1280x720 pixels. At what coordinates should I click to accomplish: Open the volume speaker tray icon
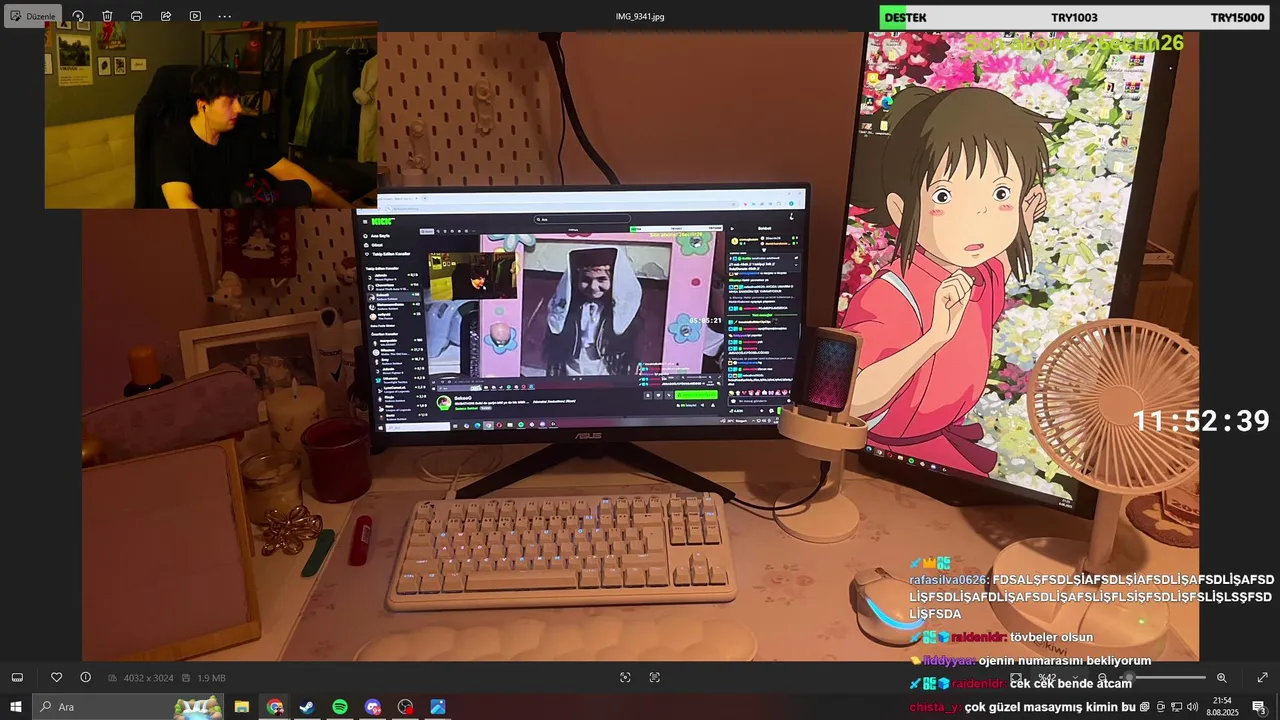pos(1192,707)
